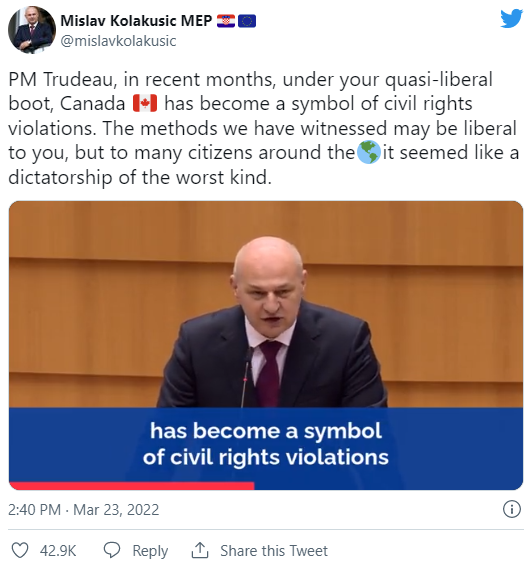530x565 pixels.
Task: Click the tweet body text
Action: pyautogui.click(x=264, y=128)
